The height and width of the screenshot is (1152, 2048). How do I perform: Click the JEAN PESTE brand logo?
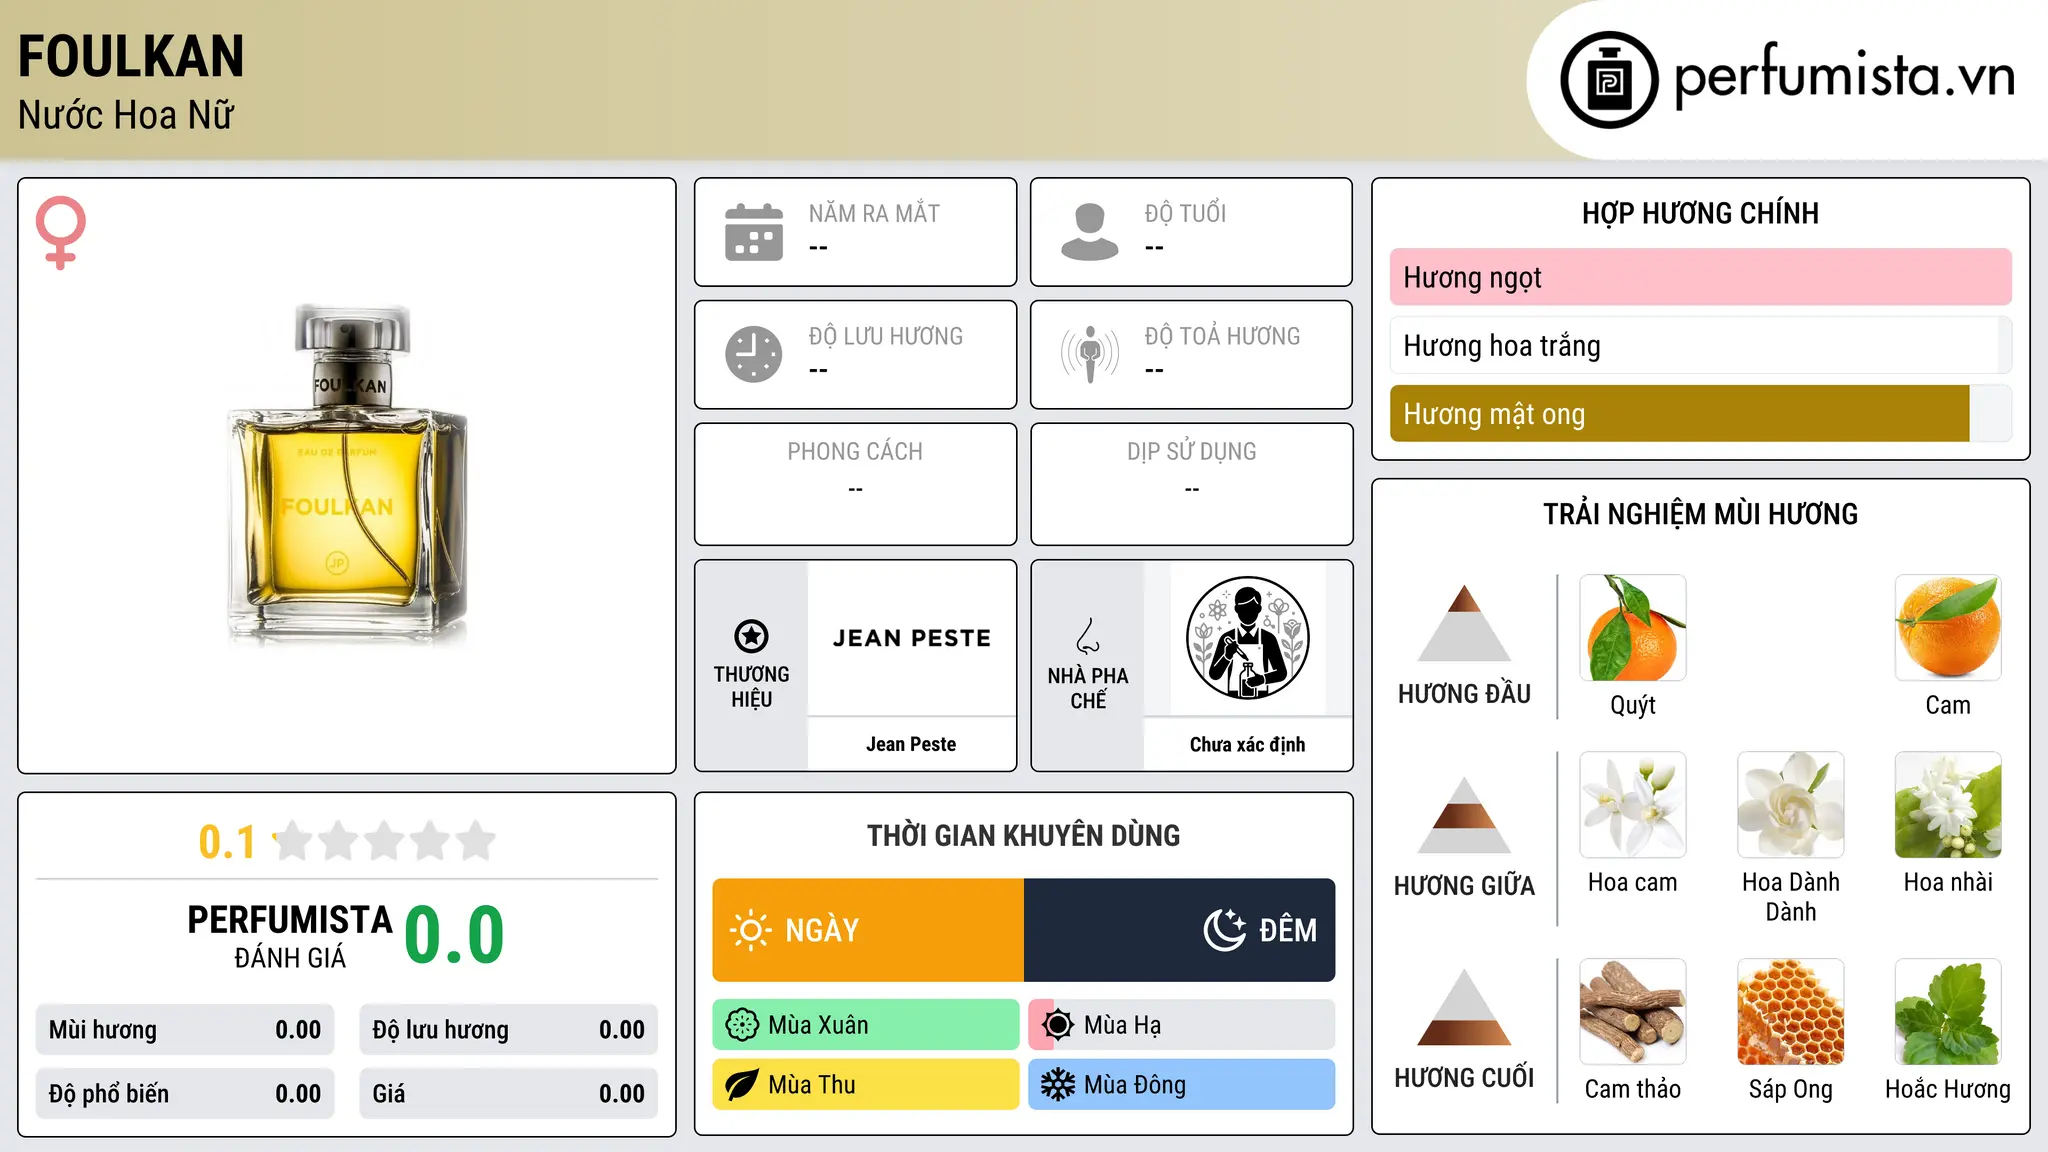tap(912, 638)
